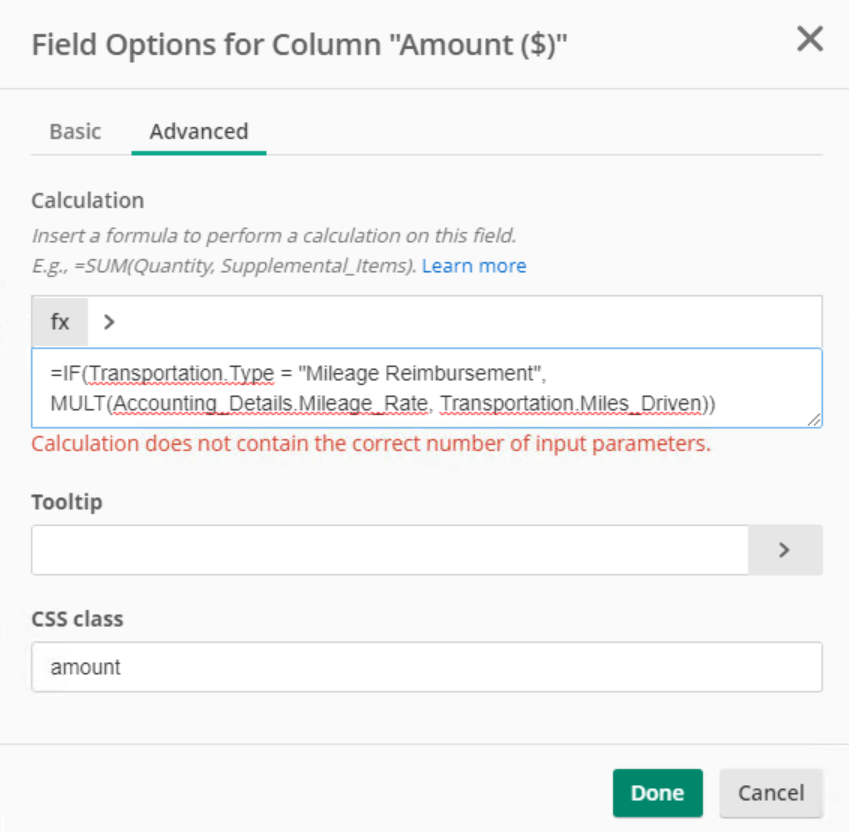Click the dialog title "Field Options for Column"
The height and width of the screenshot is (832, 849).
tap(207, 44)
